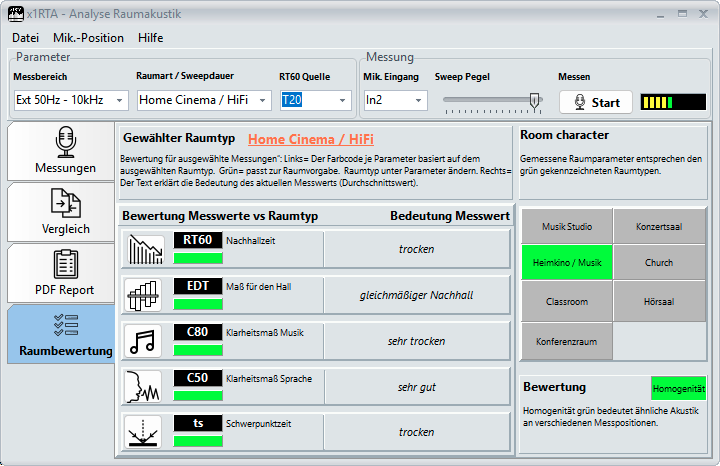Open the Datei menu
Viewport: 720px width, 466px height.
25,38
